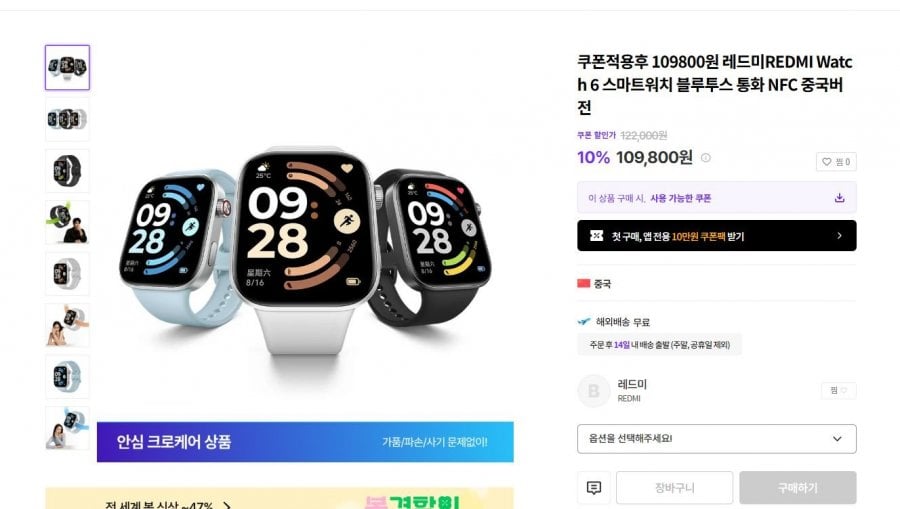Viewport: 900px width, 509px height.
Task: Toggle the brand 찜 favorite button
Action: [x=839, y=390]
